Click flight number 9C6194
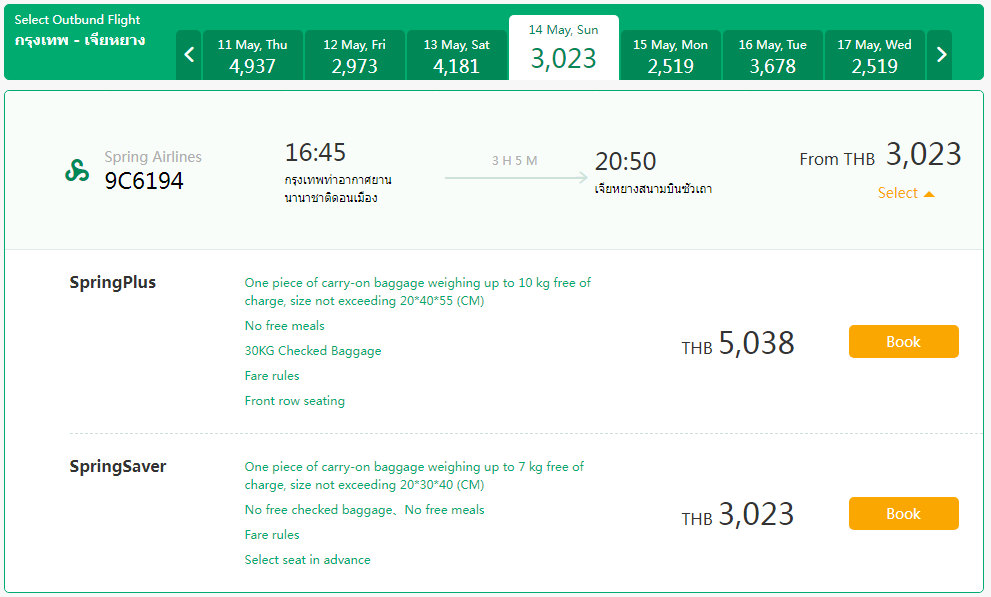 (x=144, y=181)
